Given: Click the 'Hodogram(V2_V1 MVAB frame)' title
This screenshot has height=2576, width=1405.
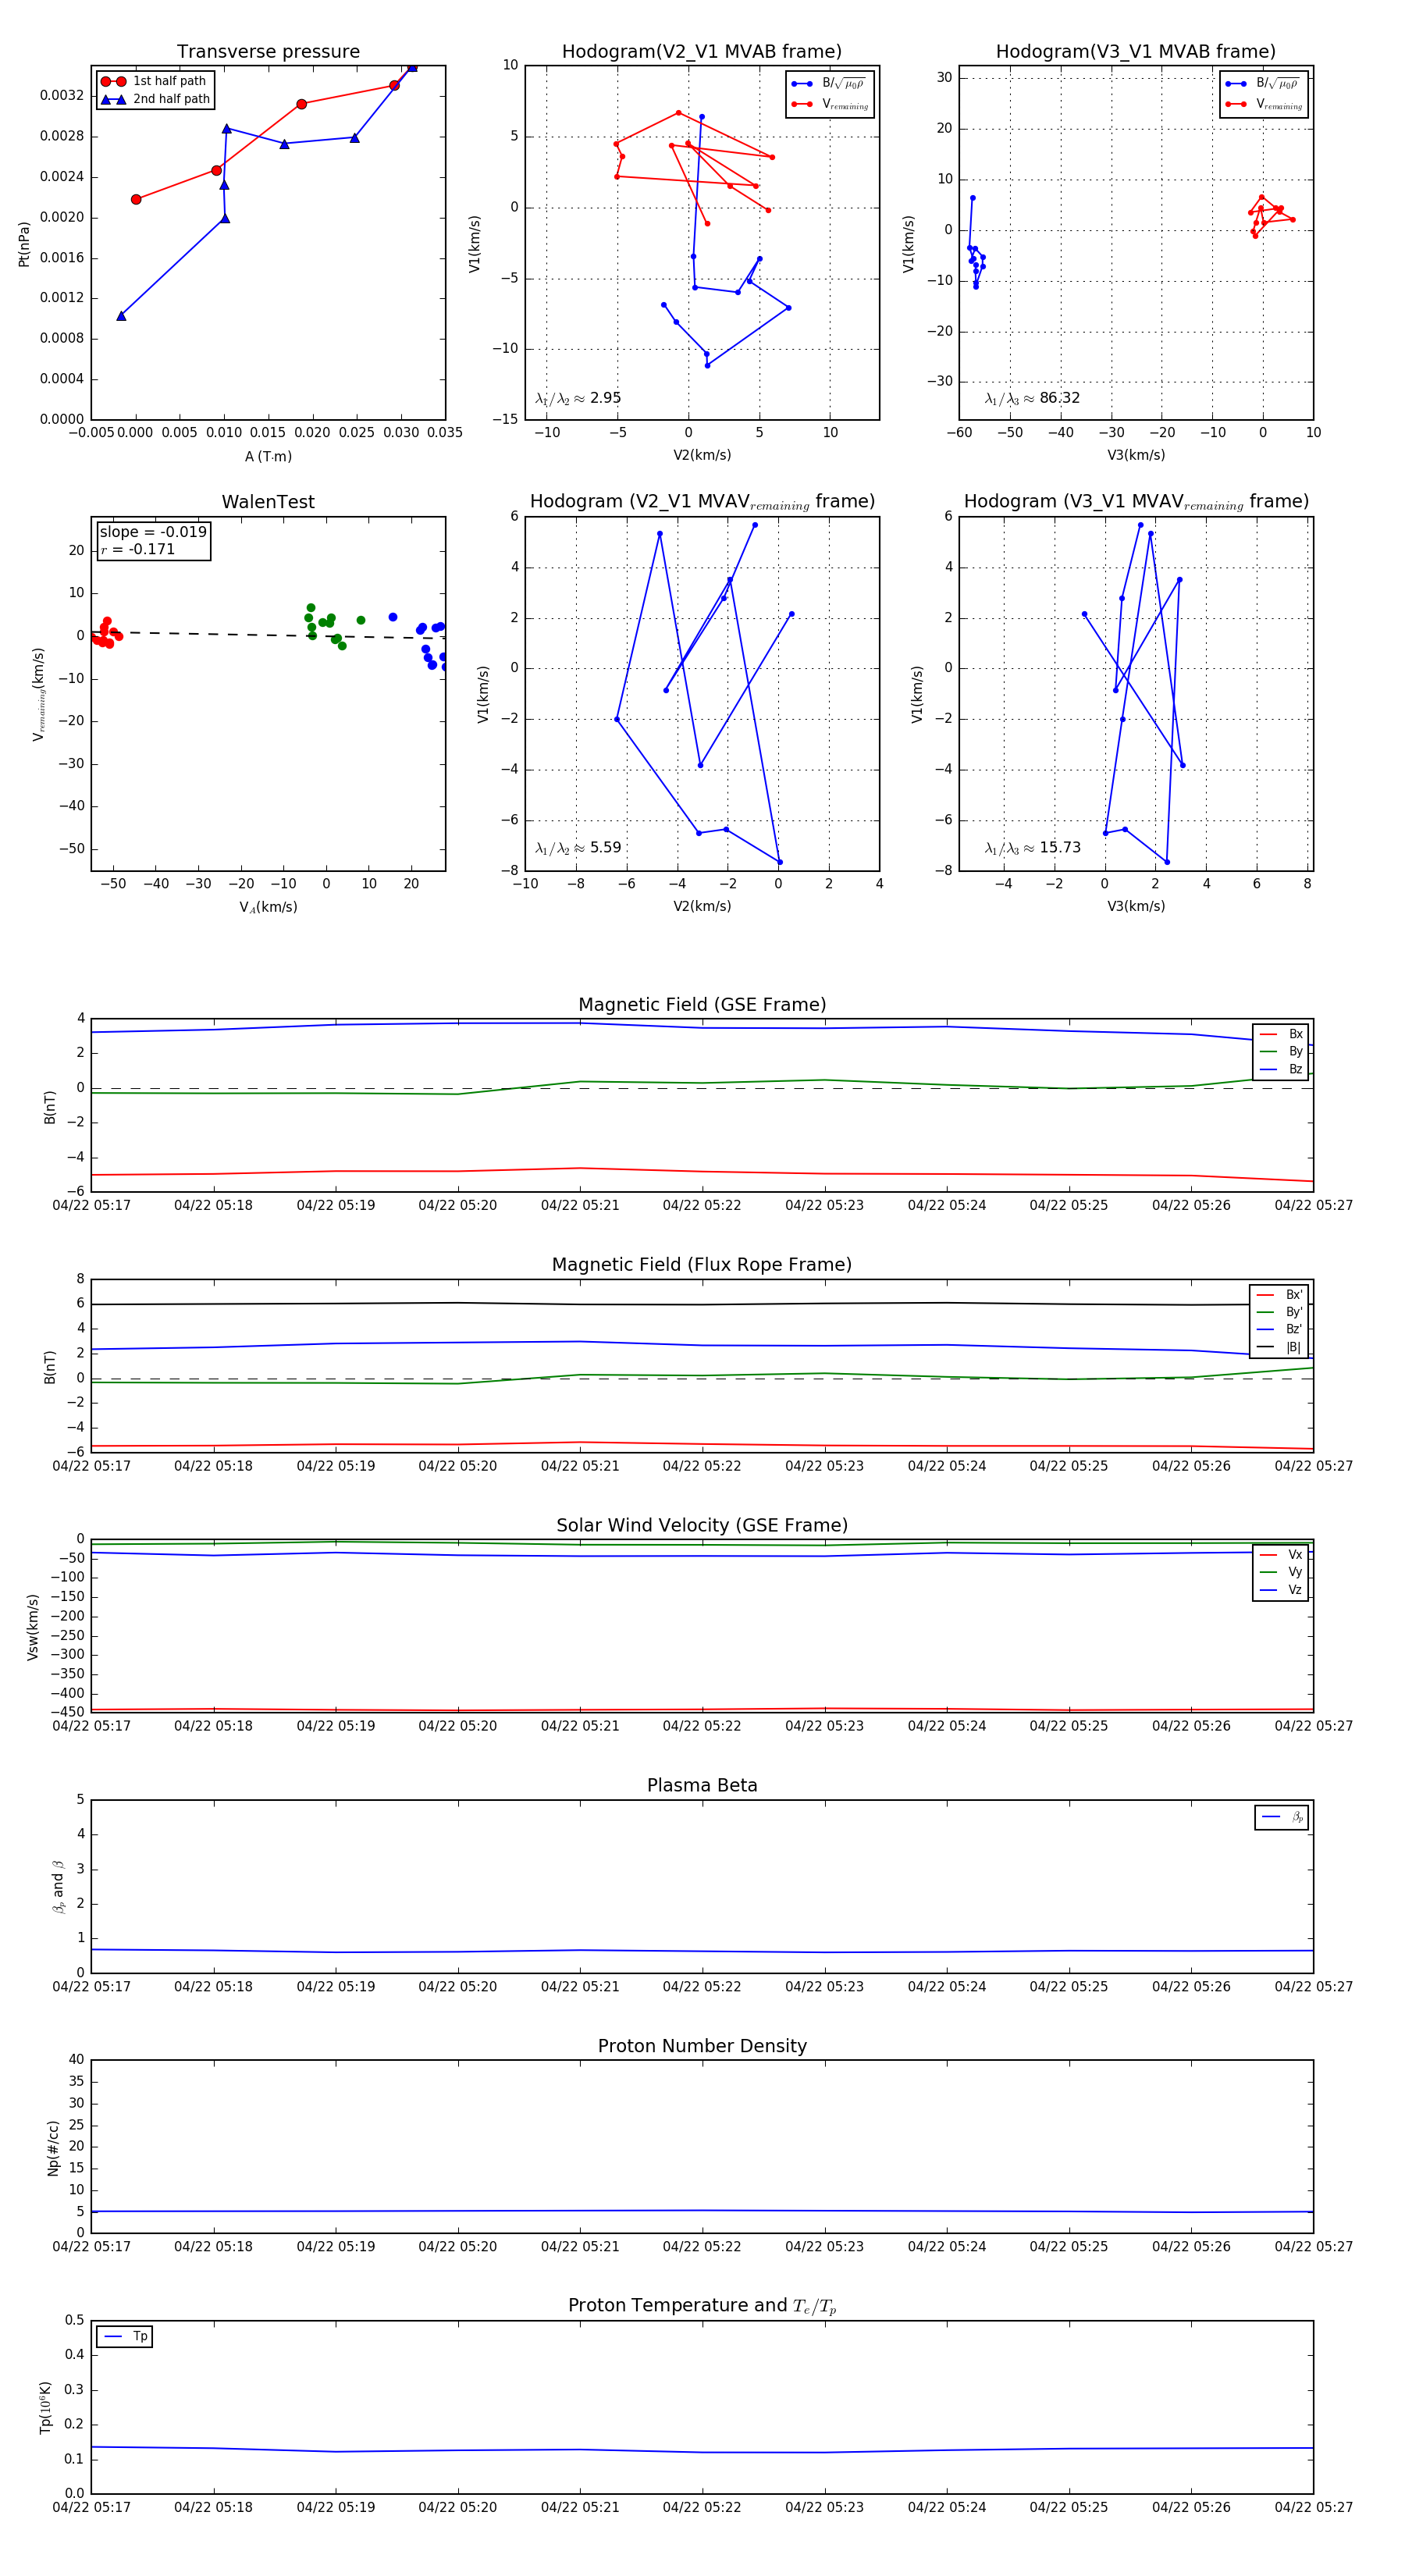Looking at the screenshot, I should click(702, 52).
